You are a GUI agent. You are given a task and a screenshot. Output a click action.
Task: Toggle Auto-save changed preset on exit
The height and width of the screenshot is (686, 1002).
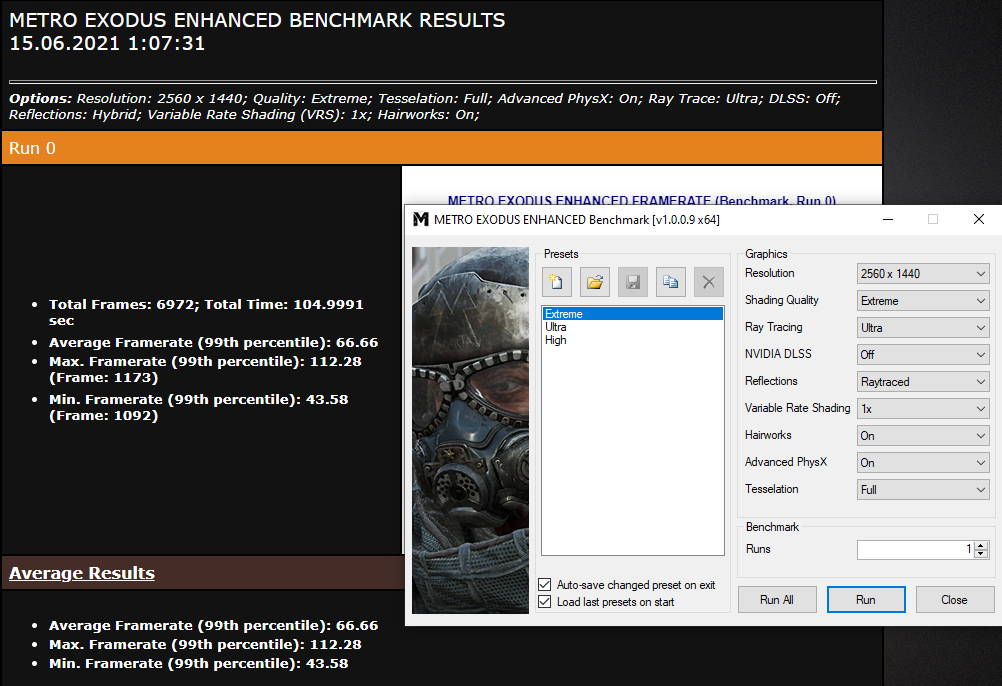tap(544, 584)
